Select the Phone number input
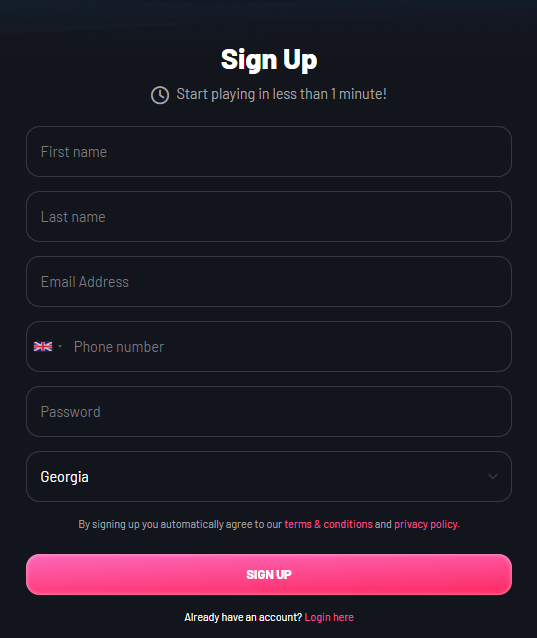Viewport: 537px width, 638px height. [289, 347]
